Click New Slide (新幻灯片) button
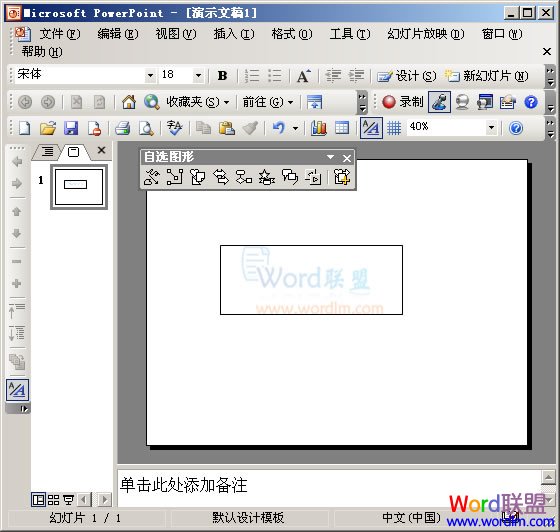The width and height of the screenshot is (560, 532). coord(486,76)
